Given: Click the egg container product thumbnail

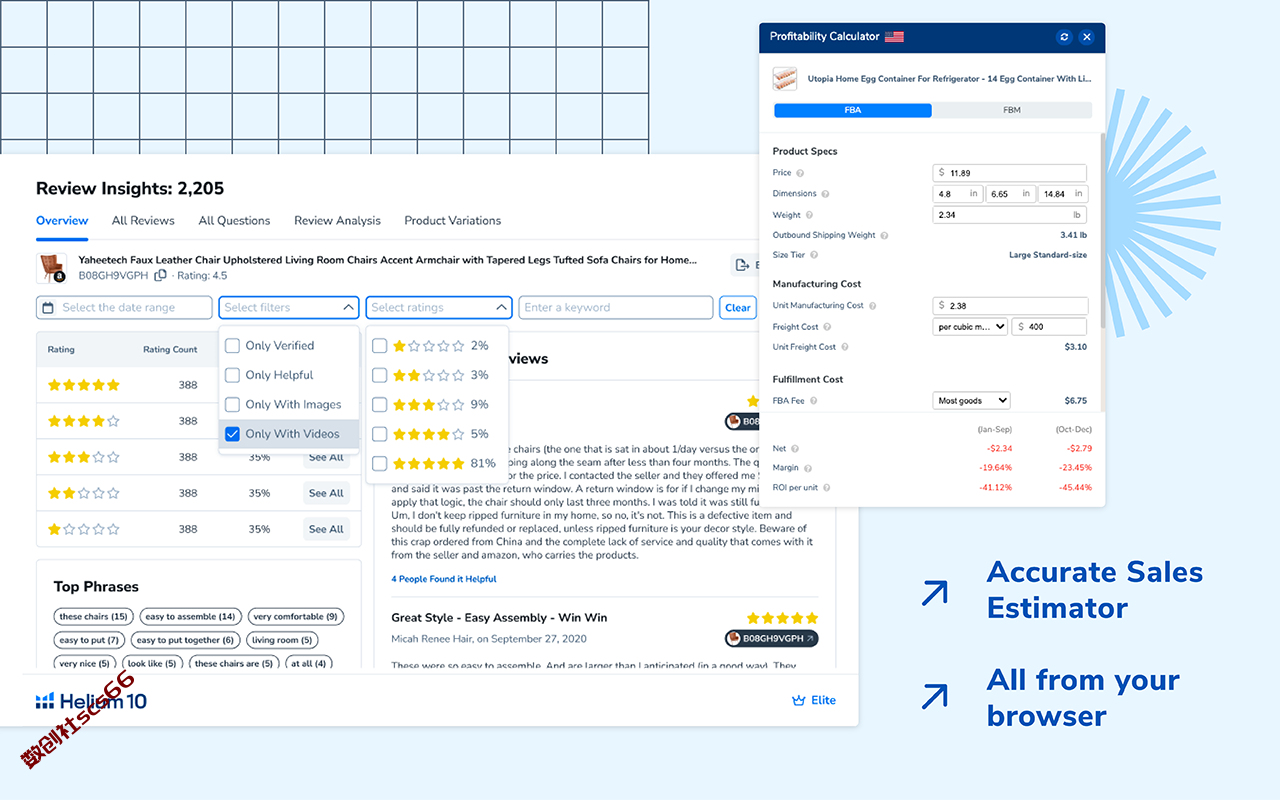Looking at the screenshot, I should (785, 78).
